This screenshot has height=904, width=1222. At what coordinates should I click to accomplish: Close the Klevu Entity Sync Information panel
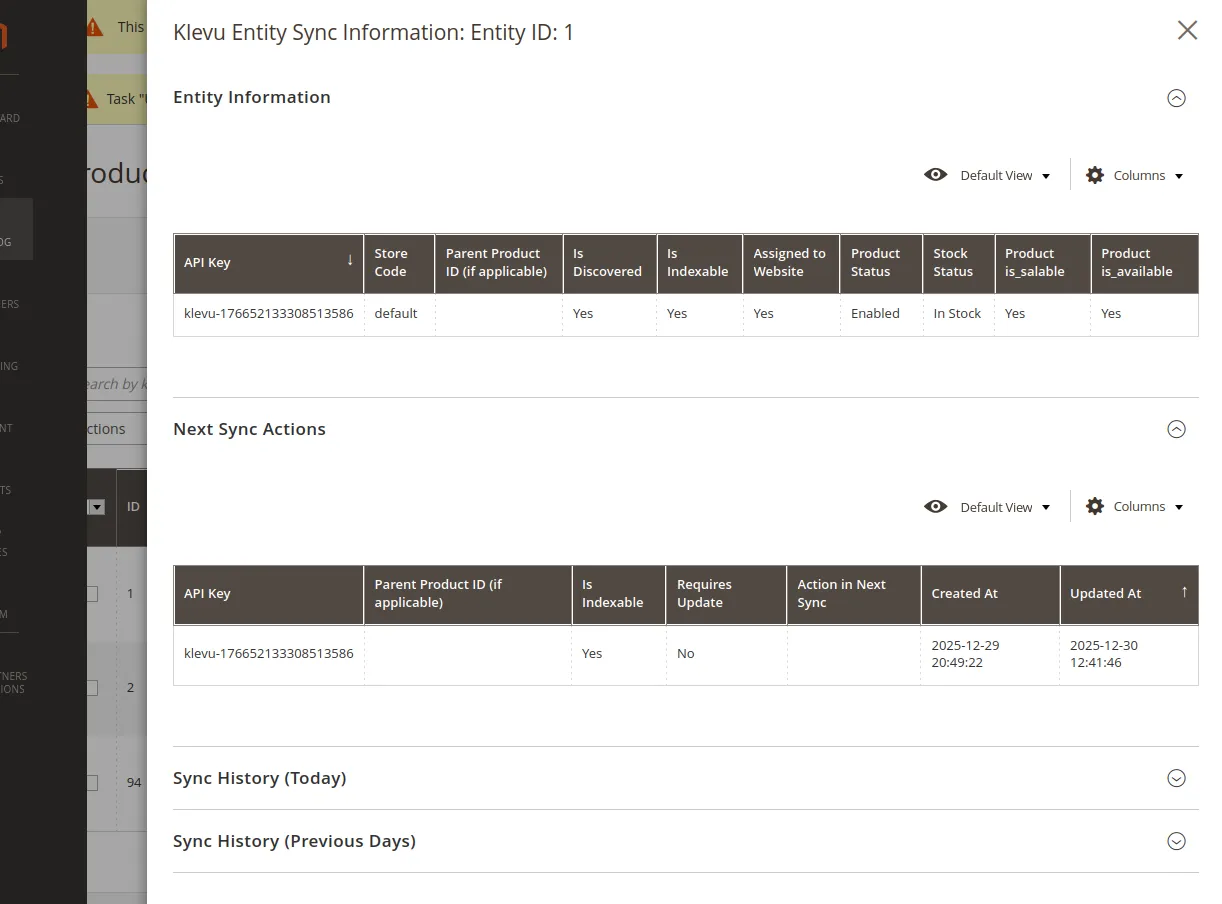click(x=1187, y=30)
